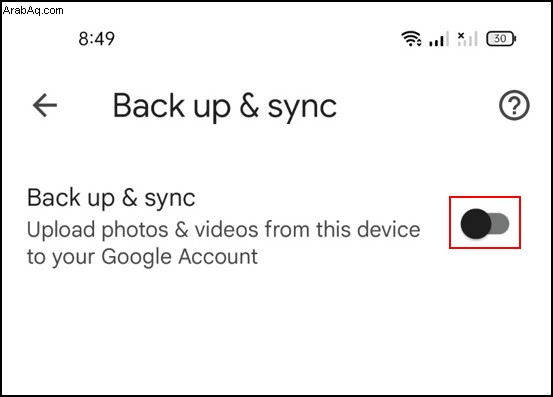Tap the words 'Google Account' in description
The image size is (553, 397).
coord(180,257)
